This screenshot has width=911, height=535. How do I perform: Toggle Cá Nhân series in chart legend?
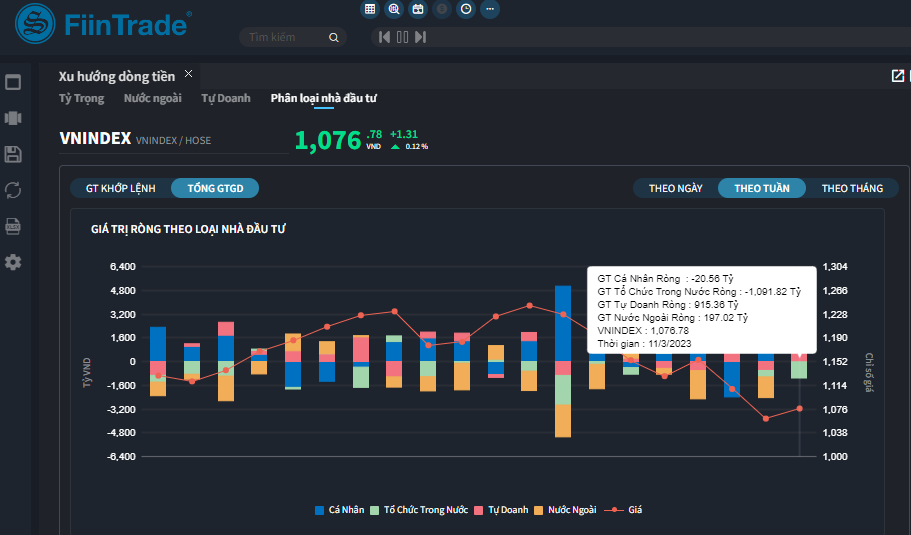pos(340,510)
